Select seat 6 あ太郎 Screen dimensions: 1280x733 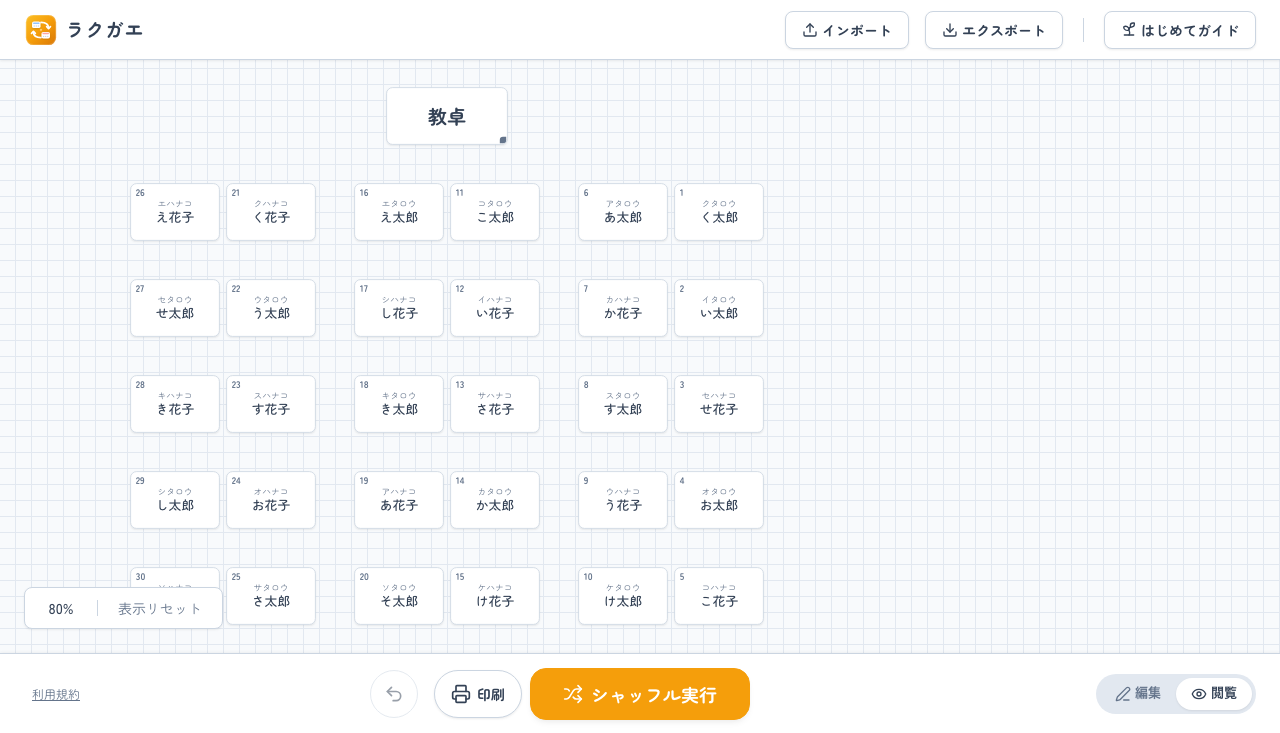pos(623,212)
